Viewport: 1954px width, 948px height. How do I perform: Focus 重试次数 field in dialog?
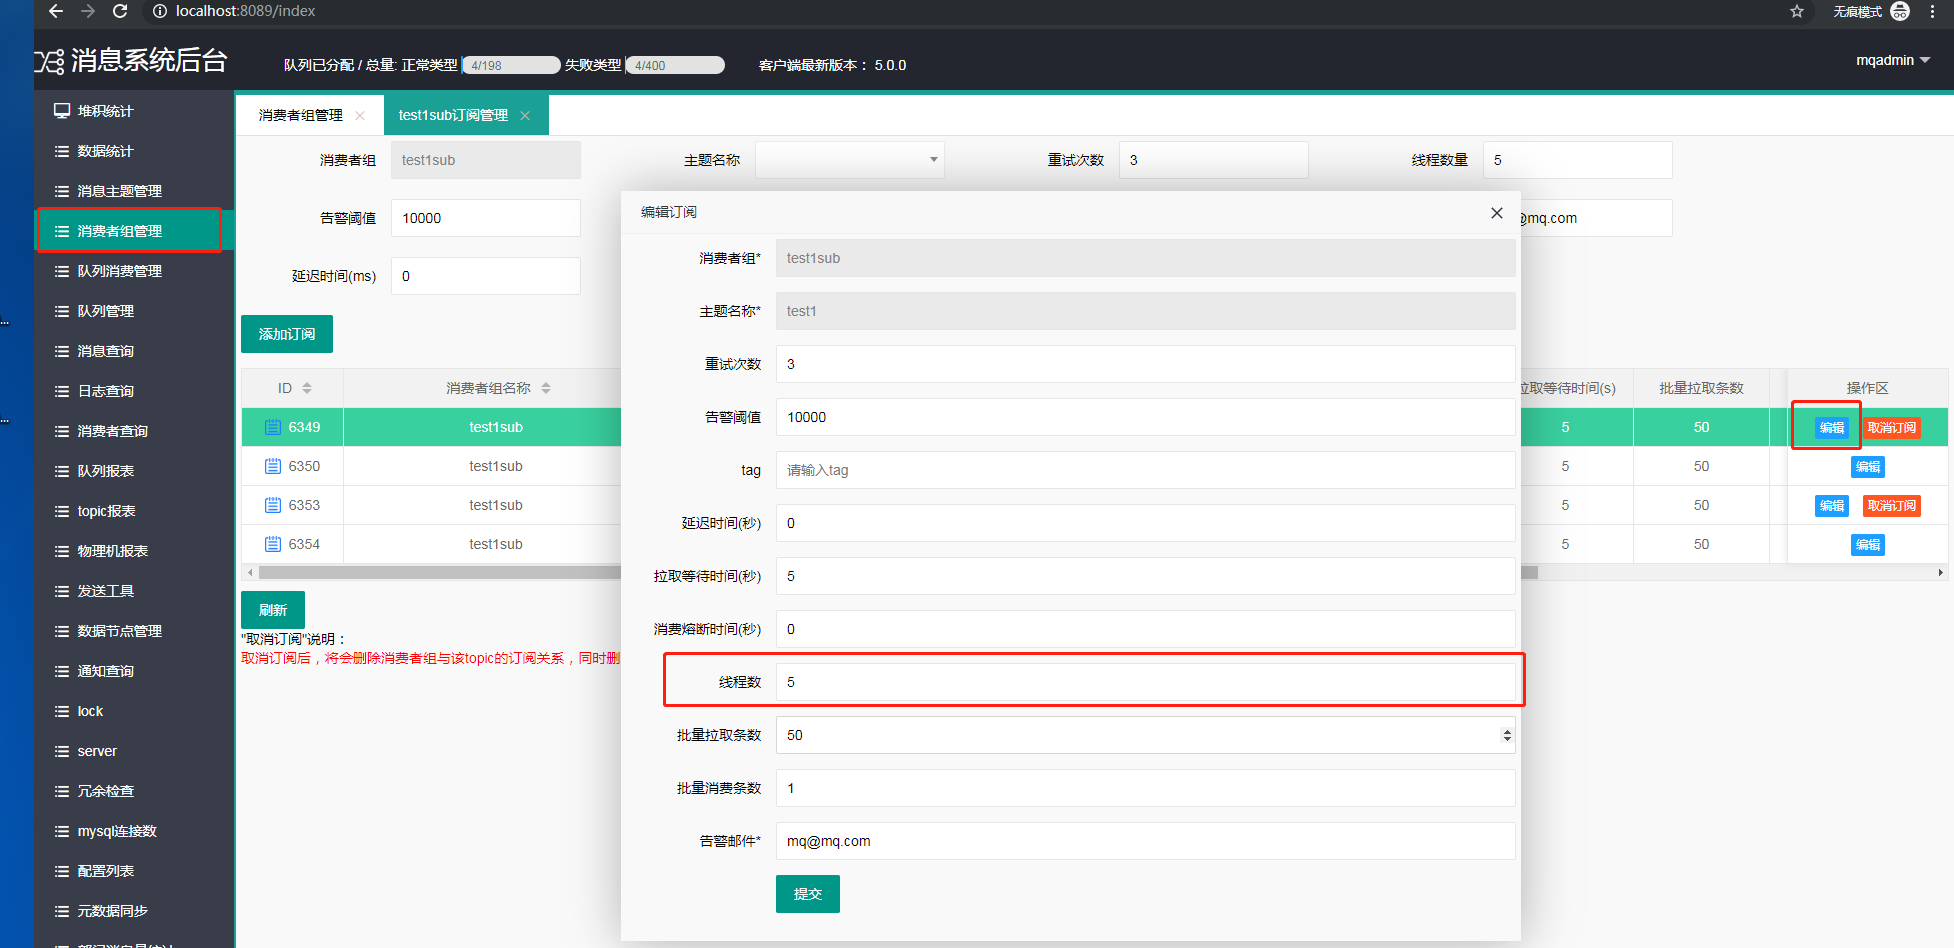(1145, 364)
